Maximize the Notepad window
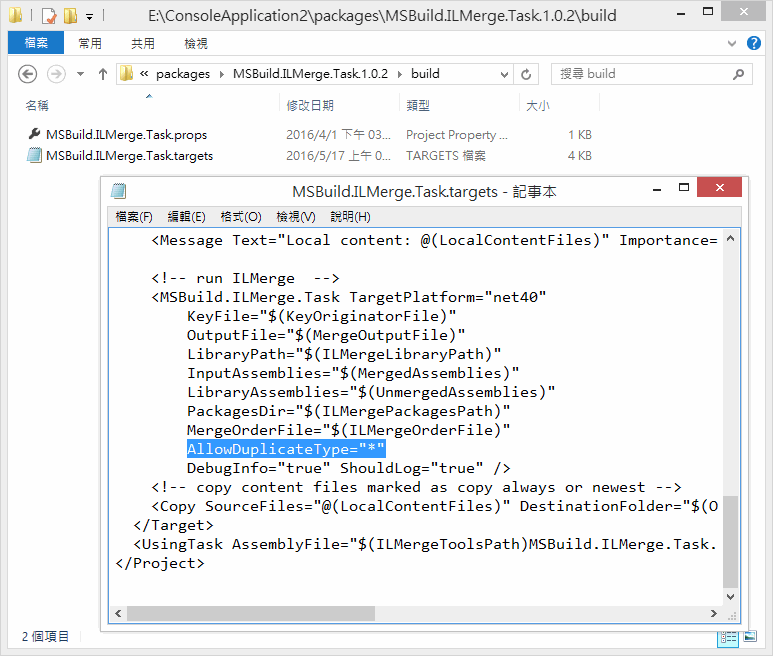This screenshot has width=773, height=656. tap(684, 188)
